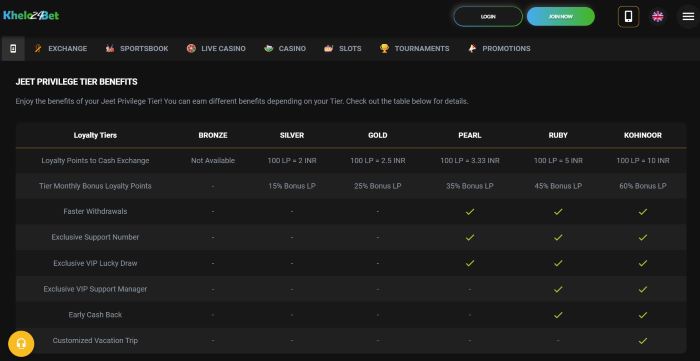The width and height of the screenshot is (700, 361).
Task: Select the PEARL column header
Action: [470, 135]
